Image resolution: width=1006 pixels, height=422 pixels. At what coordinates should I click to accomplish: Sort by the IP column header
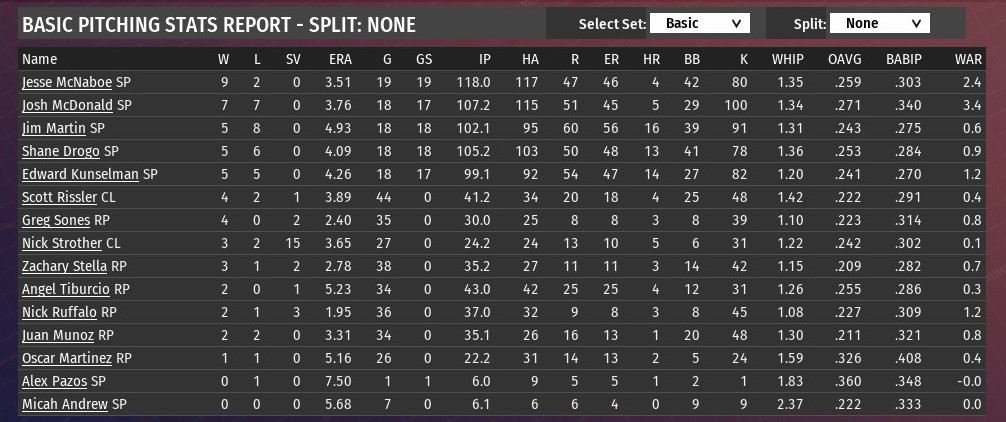tap(484, 59)
